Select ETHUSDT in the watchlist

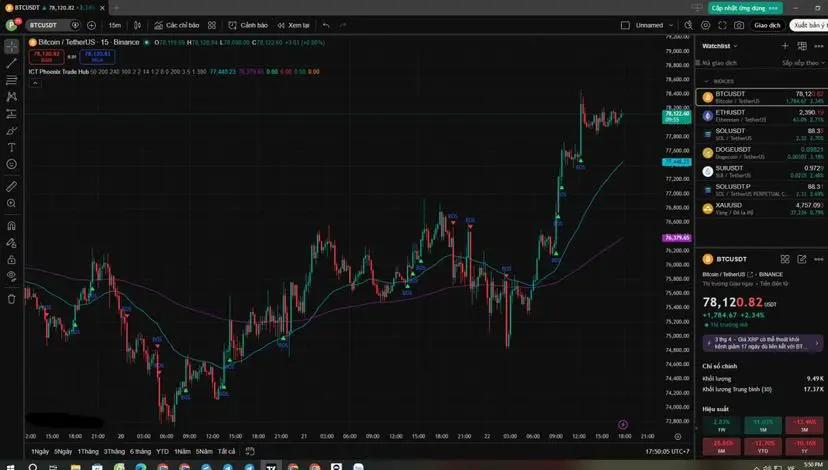pos(762,116)
